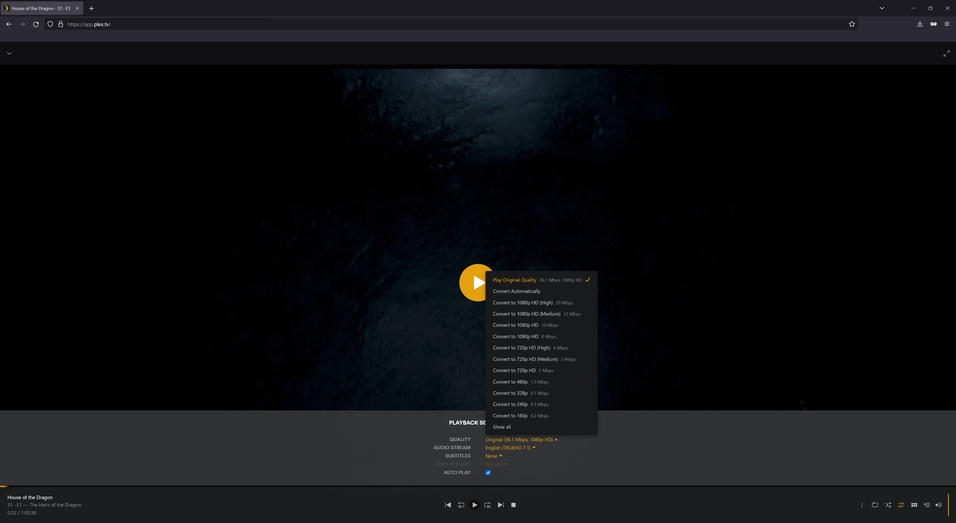
Task: Open the Audio Stream dropdown English TRUEHD 7.1
Action: click(510, 448)
